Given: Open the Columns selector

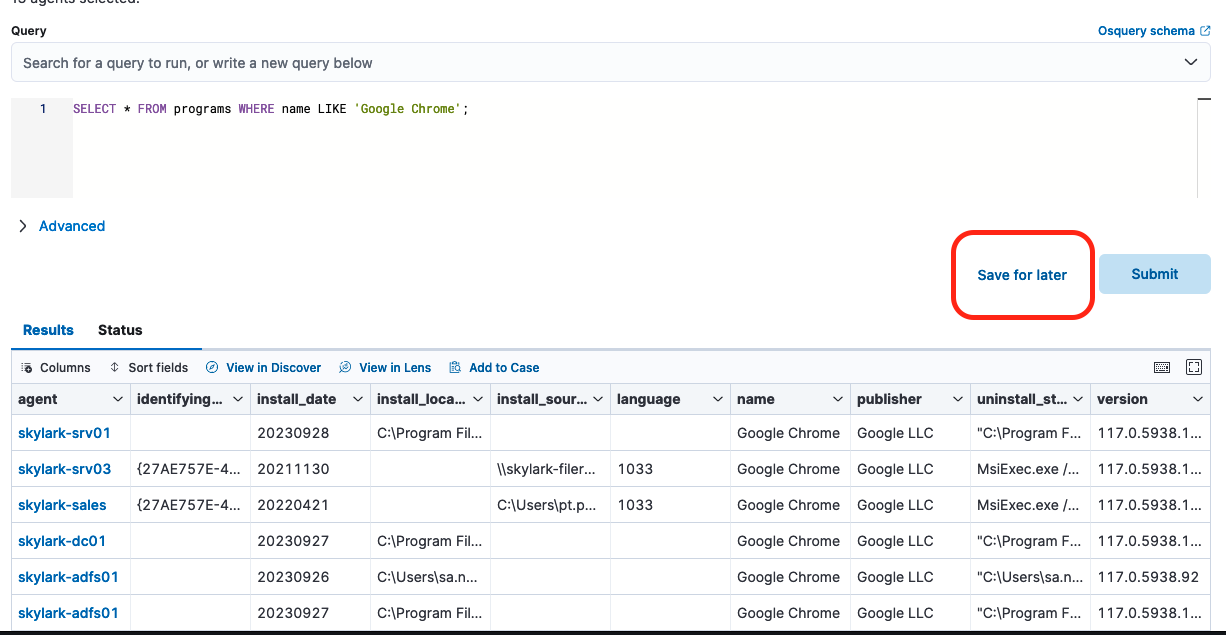Looking at the screenshot, I should pos(56,367).
